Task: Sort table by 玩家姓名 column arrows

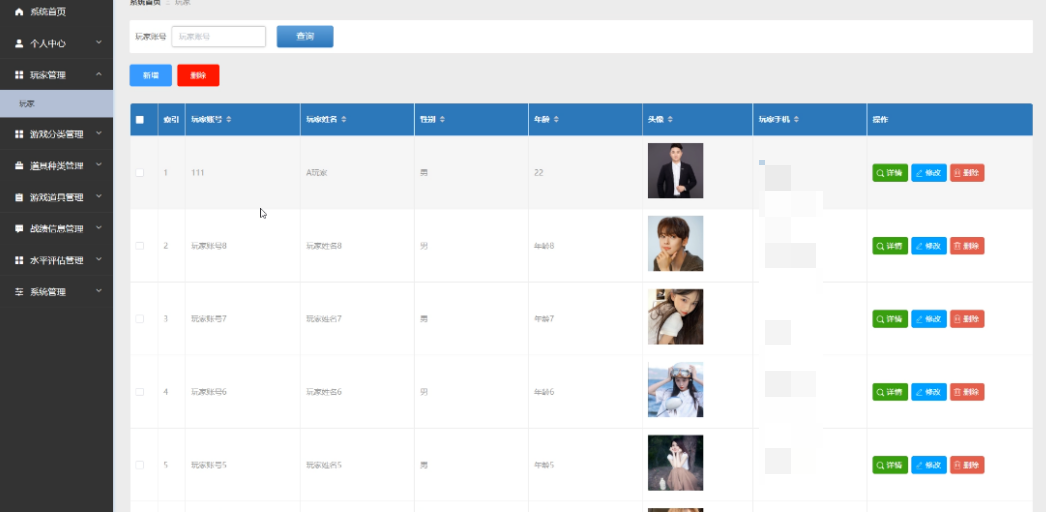Action: point(344,119)
